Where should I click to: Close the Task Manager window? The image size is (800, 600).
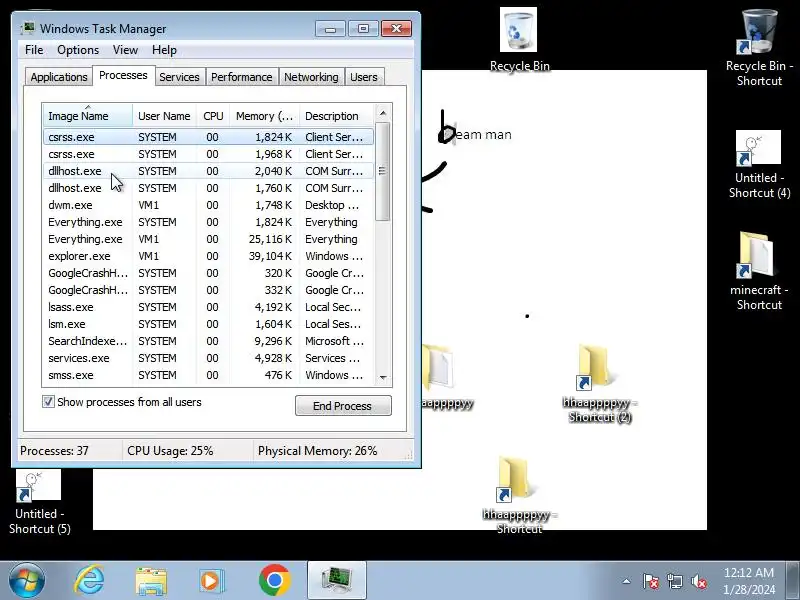click(396, 29)
